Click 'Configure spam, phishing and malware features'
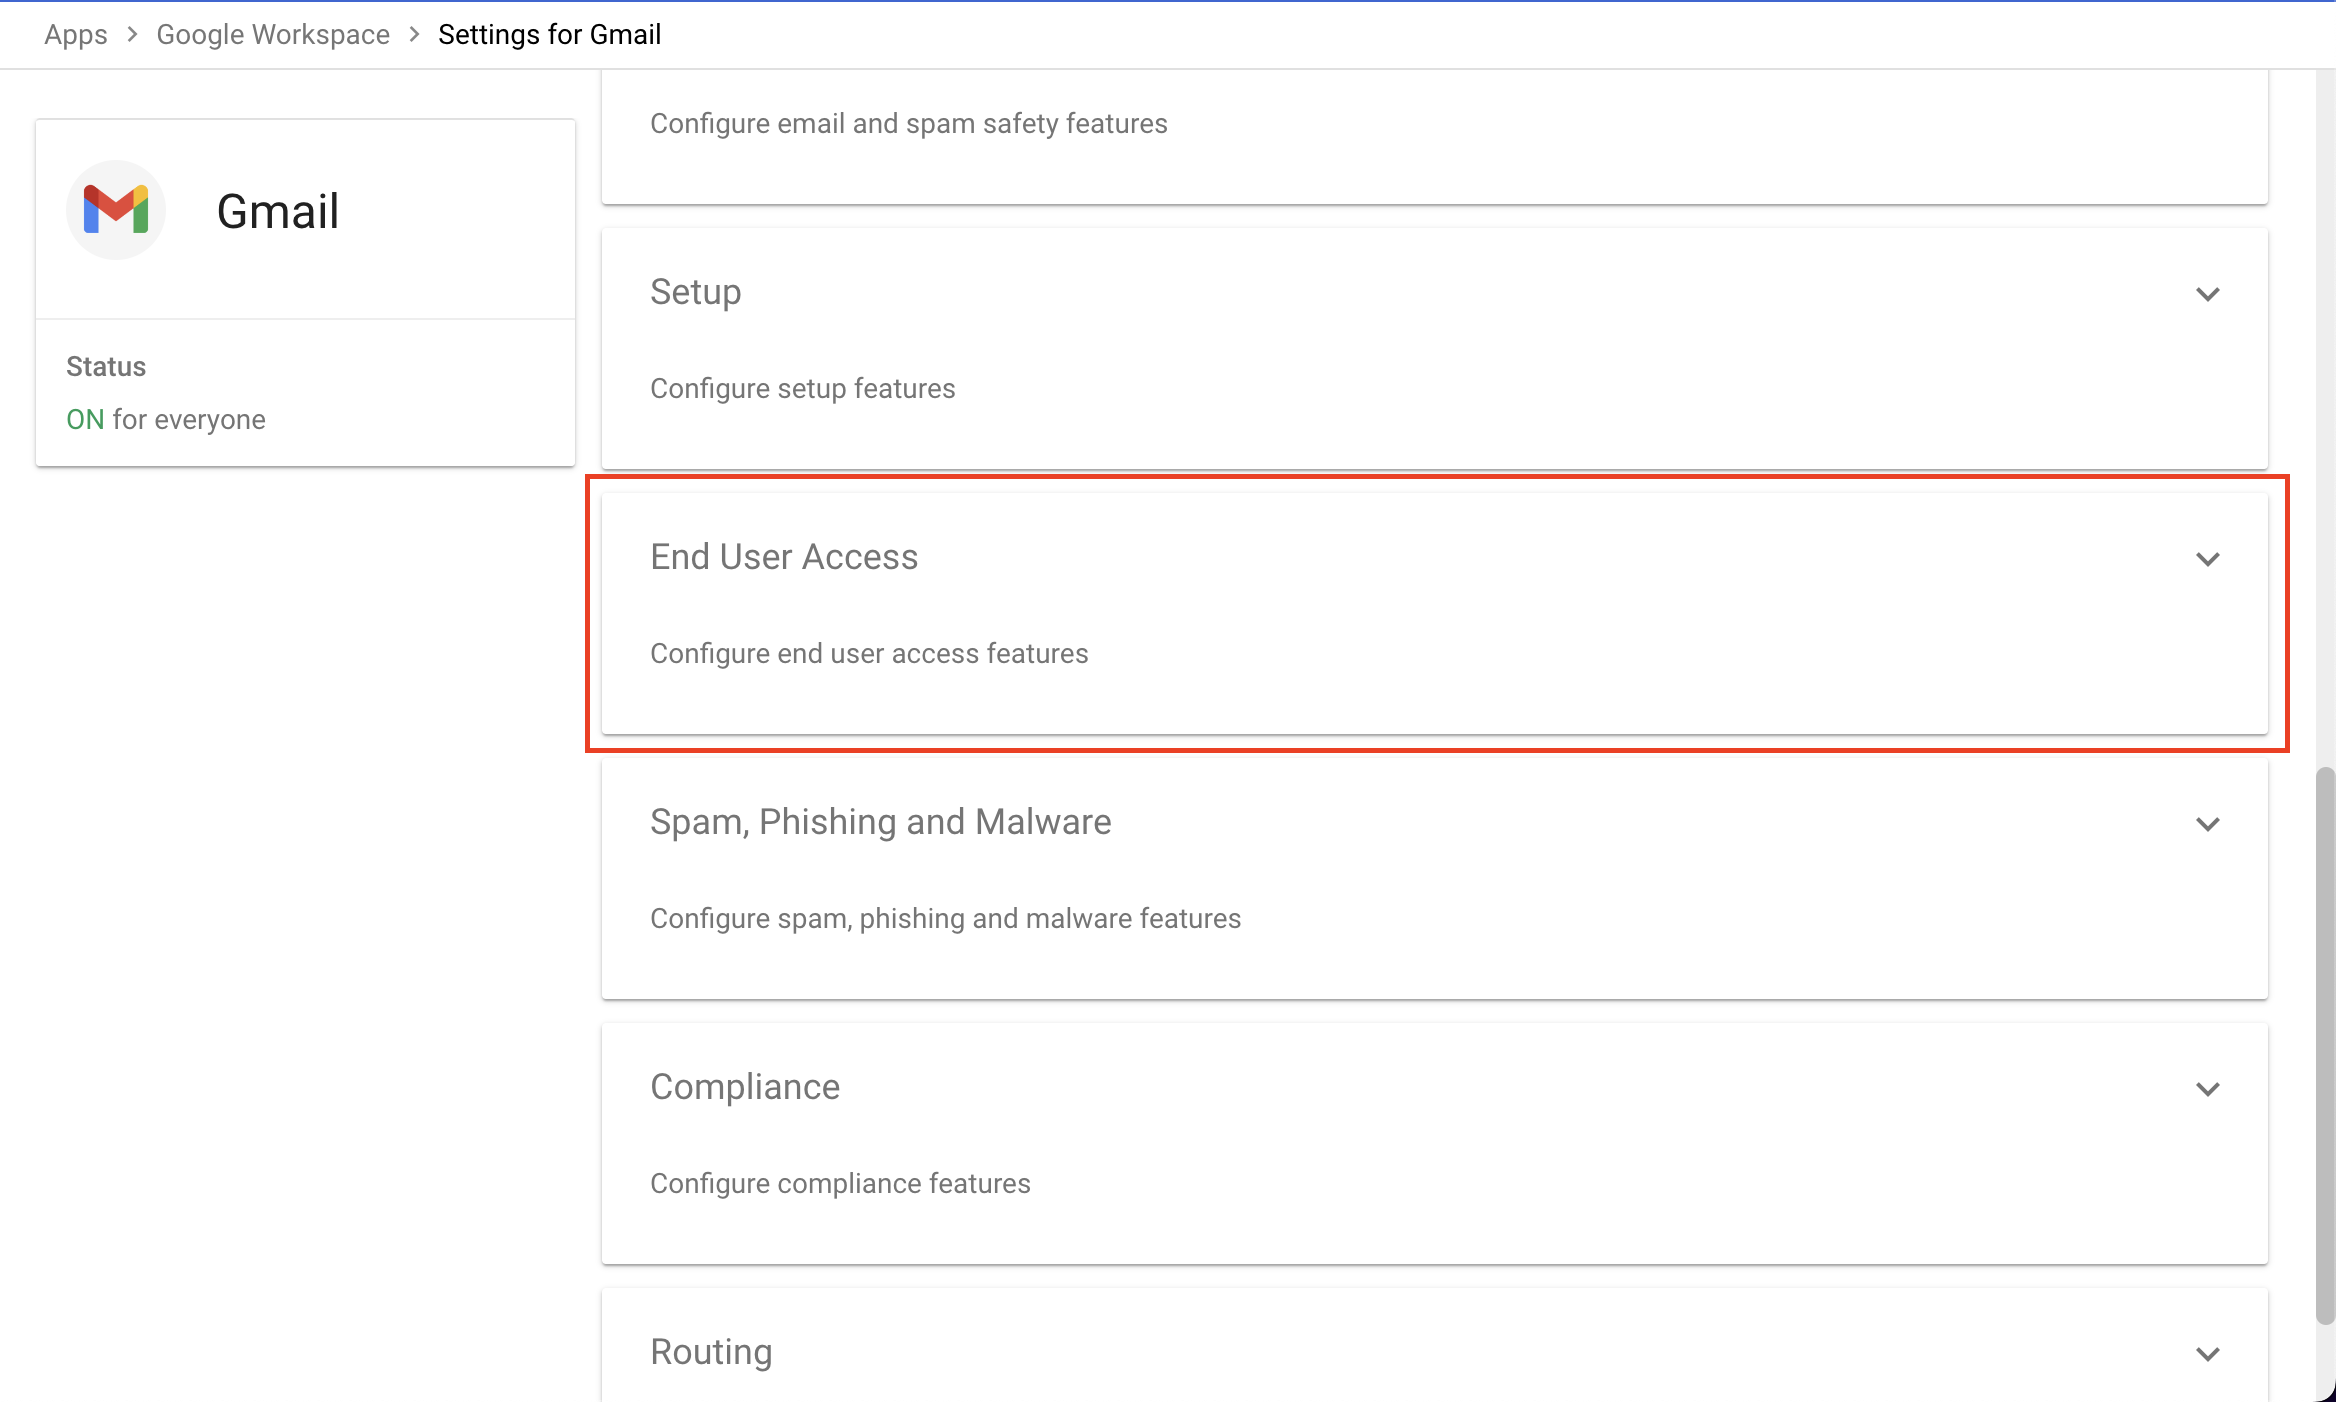 [x=945, y=919]
